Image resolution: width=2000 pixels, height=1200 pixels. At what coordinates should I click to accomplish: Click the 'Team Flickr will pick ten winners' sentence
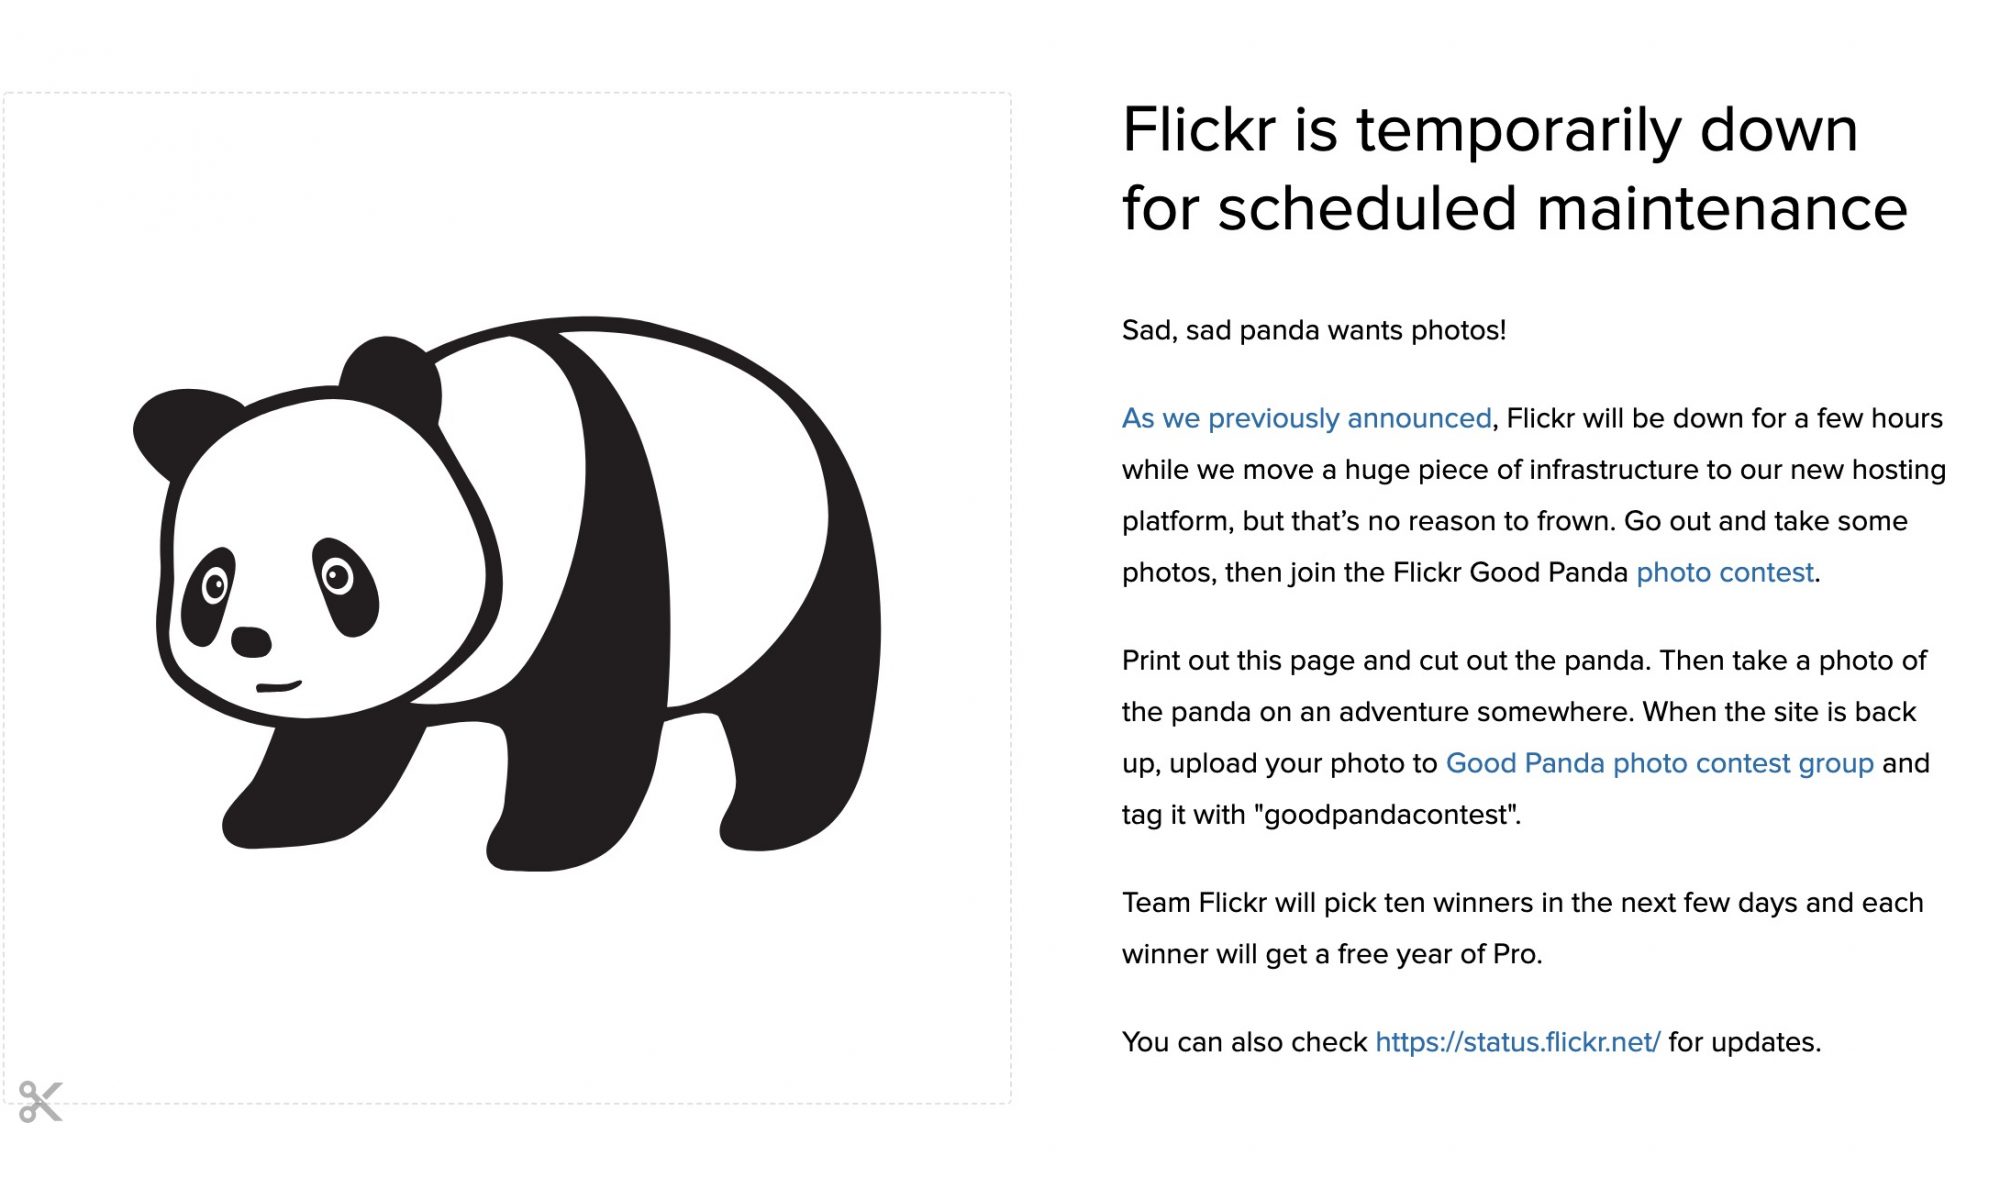(x=1523, y=928)
